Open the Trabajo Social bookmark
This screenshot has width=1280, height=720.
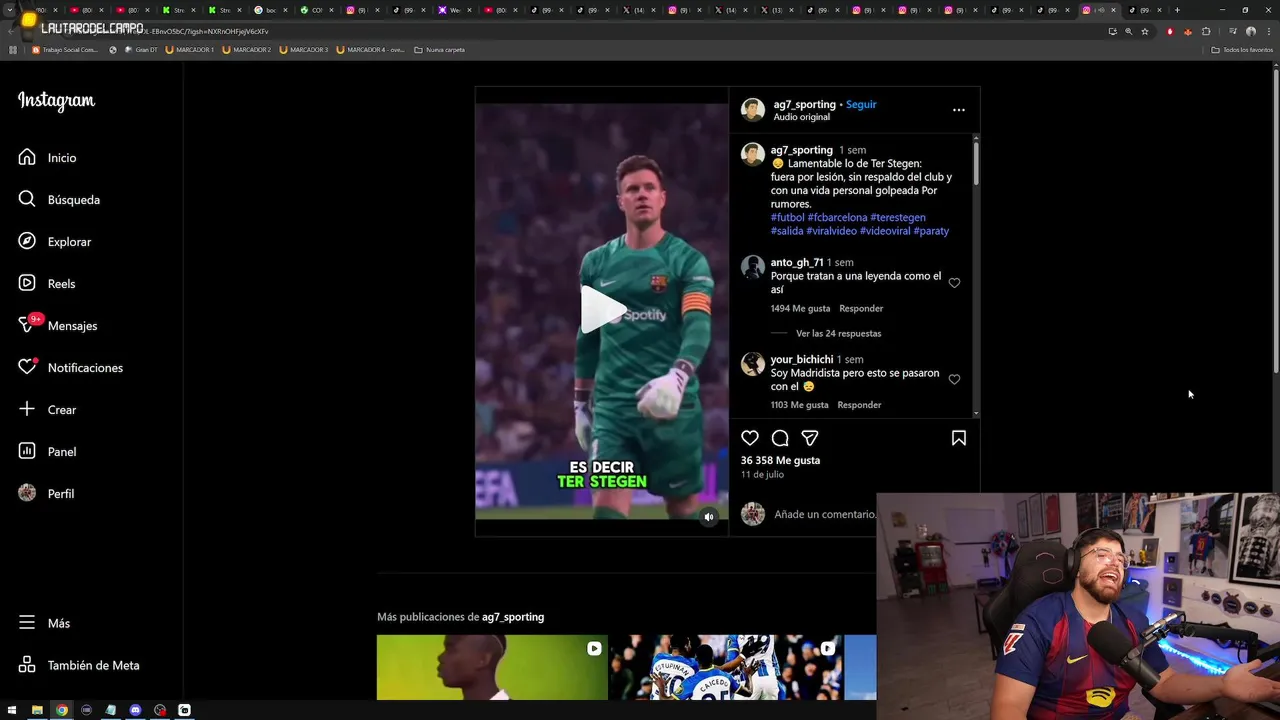pyautogui.click(x=65, y=49)
